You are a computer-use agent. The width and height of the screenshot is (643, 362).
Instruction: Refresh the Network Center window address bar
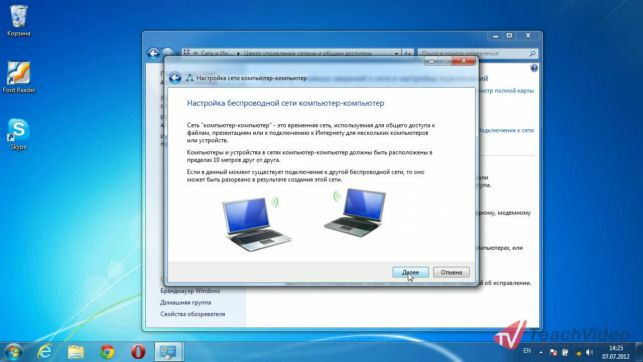coord(408,53)
